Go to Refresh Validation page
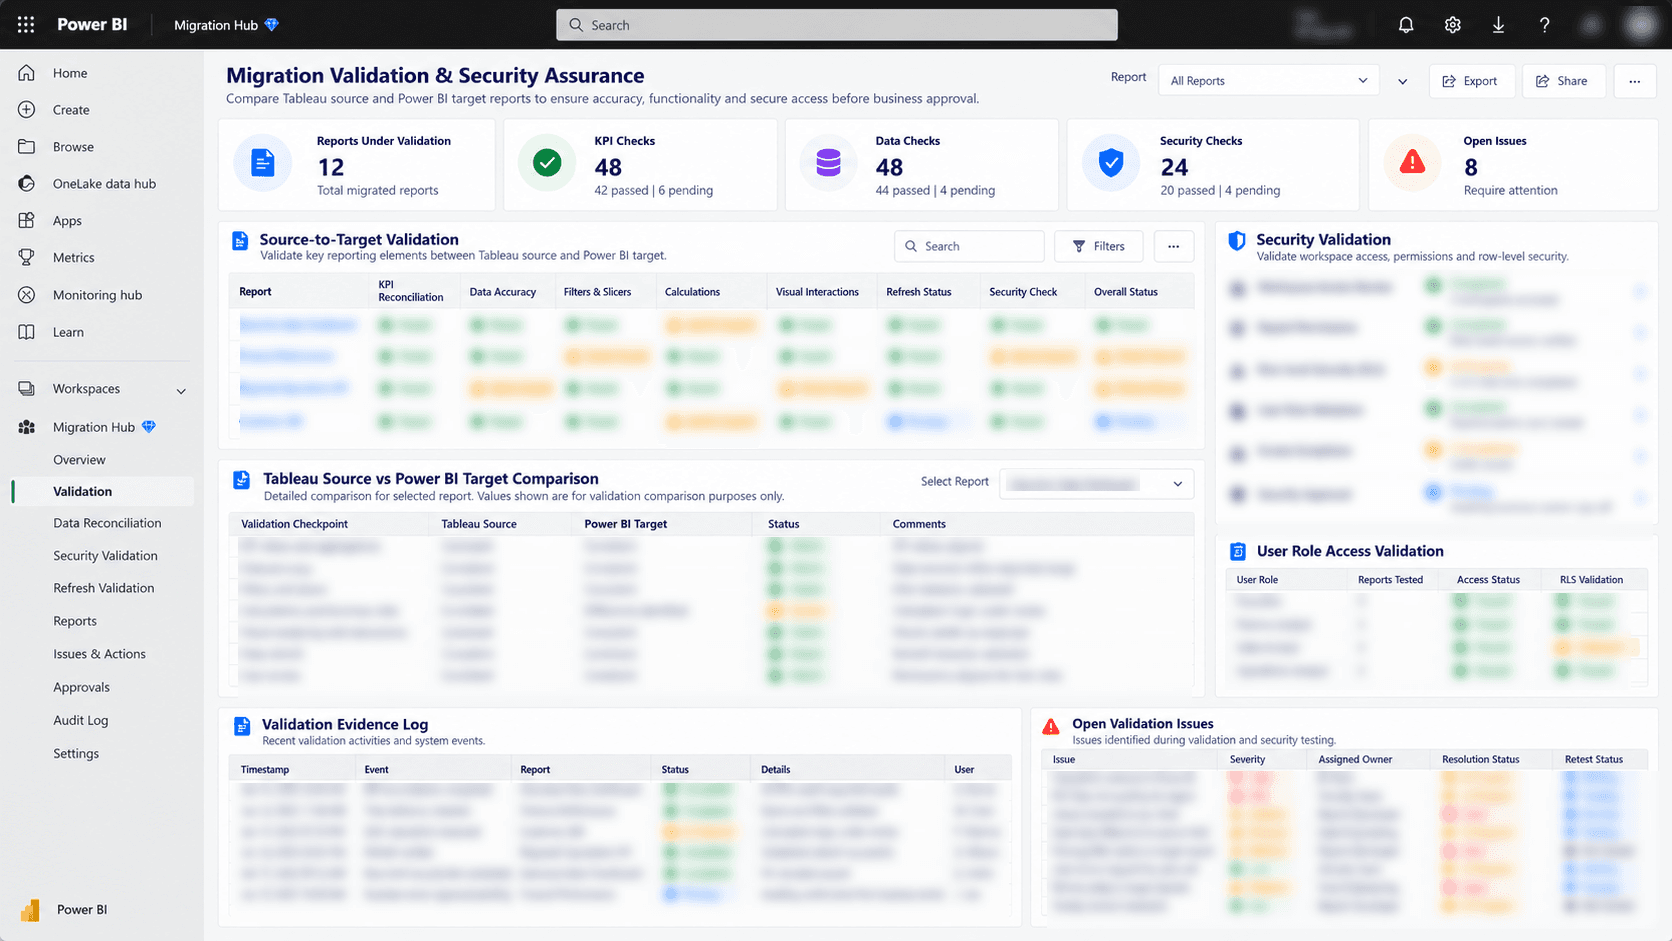 (104, 588)
